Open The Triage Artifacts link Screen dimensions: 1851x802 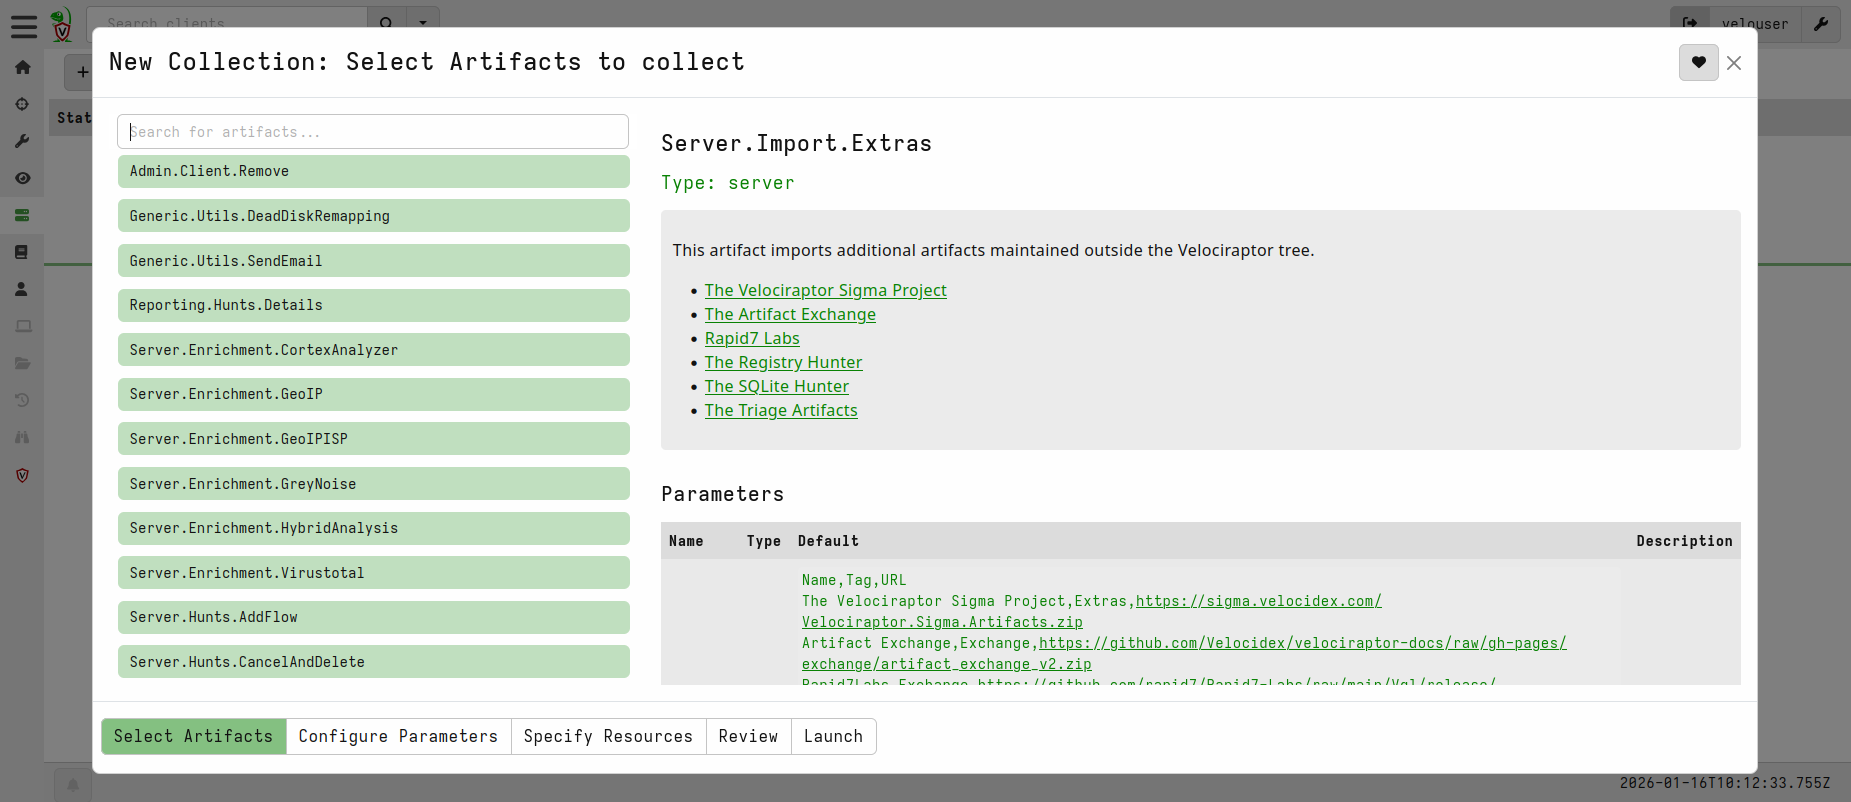(x=781, y=410)
